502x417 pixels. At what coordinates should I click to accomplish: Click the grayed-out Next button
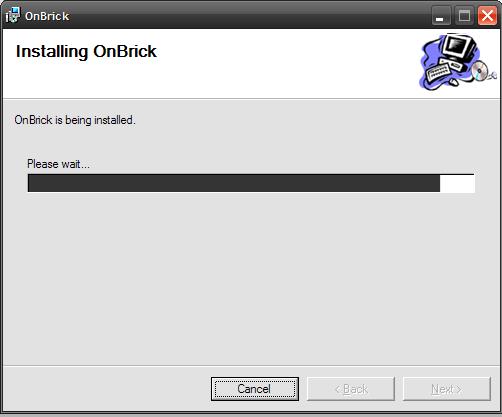click(x=447, y=389)
